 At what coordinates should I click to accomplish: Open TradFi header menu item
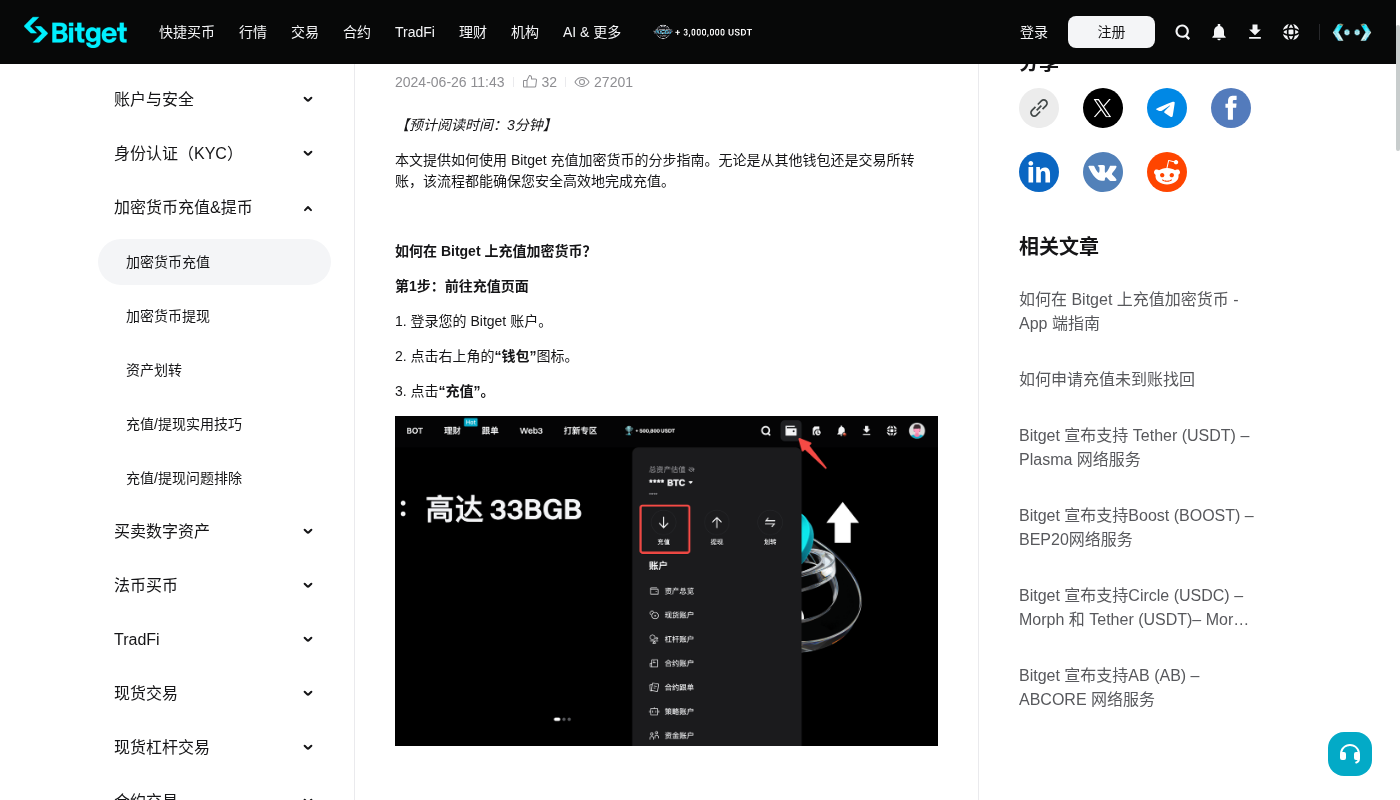(415, 32)
